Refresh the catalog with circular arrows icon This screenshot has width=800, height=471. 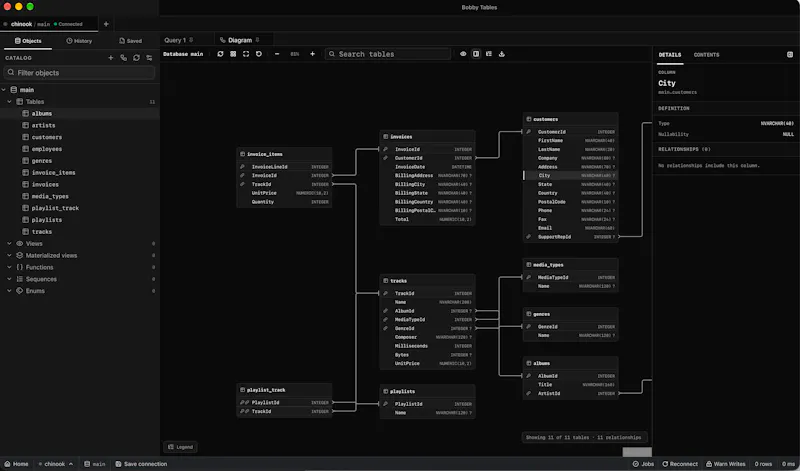136,58
